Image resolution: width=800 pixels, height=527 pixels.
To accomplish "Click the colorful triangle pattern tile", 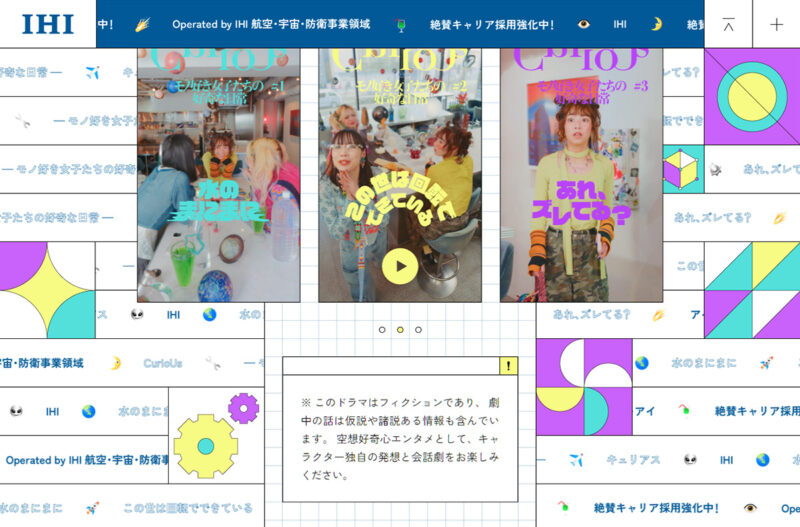I will tap(751, 290).
